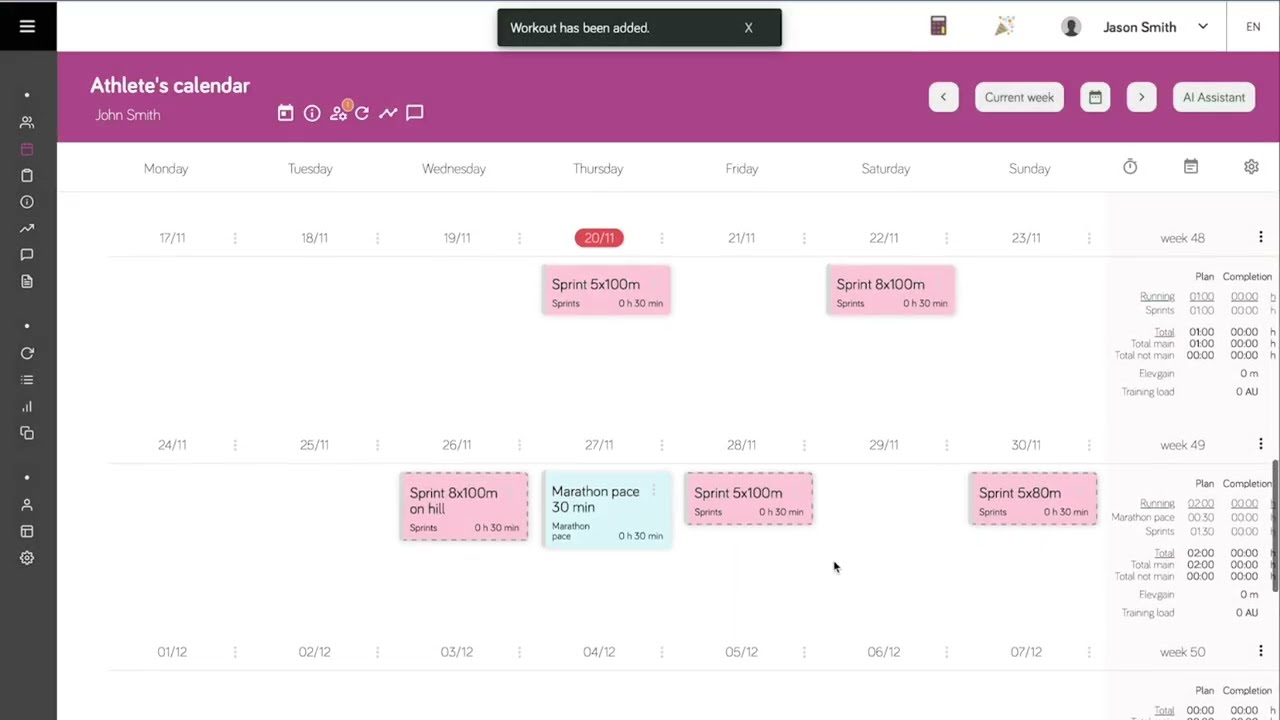The image size is (1280, 720).
Task: Open week 49 options menu
Action: tap(1260, 444)
